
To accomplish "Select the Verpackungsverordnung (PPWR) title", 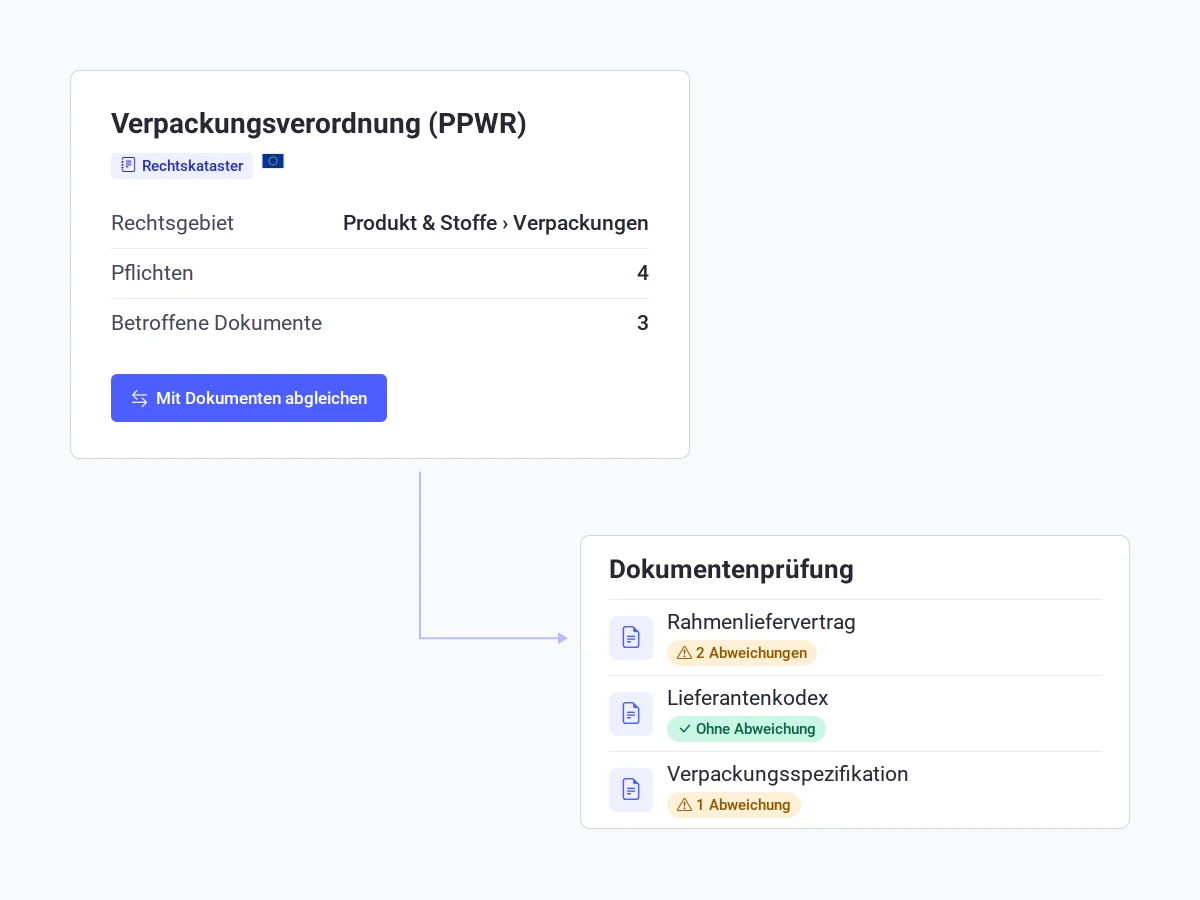I will pos(319,123).
